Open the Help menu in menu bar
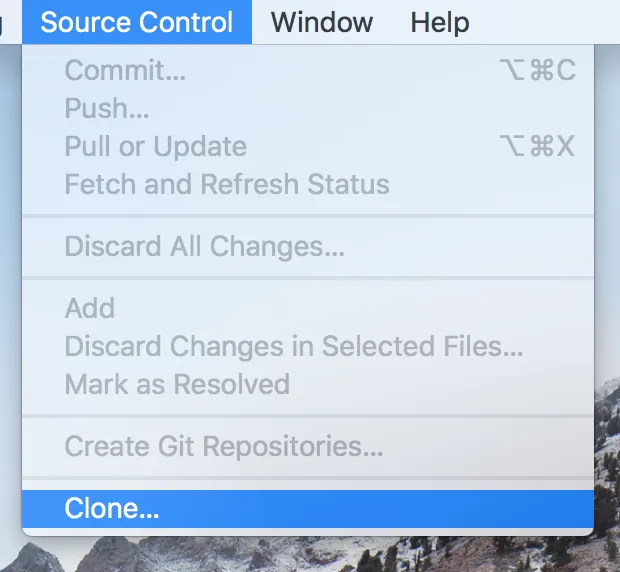This screenshot has height=572, width=620. [440, 22]
